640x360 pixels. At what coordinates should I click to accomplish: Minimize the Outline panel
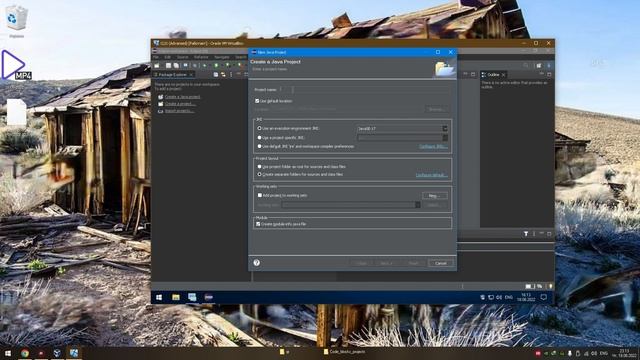tap(542, 74)
